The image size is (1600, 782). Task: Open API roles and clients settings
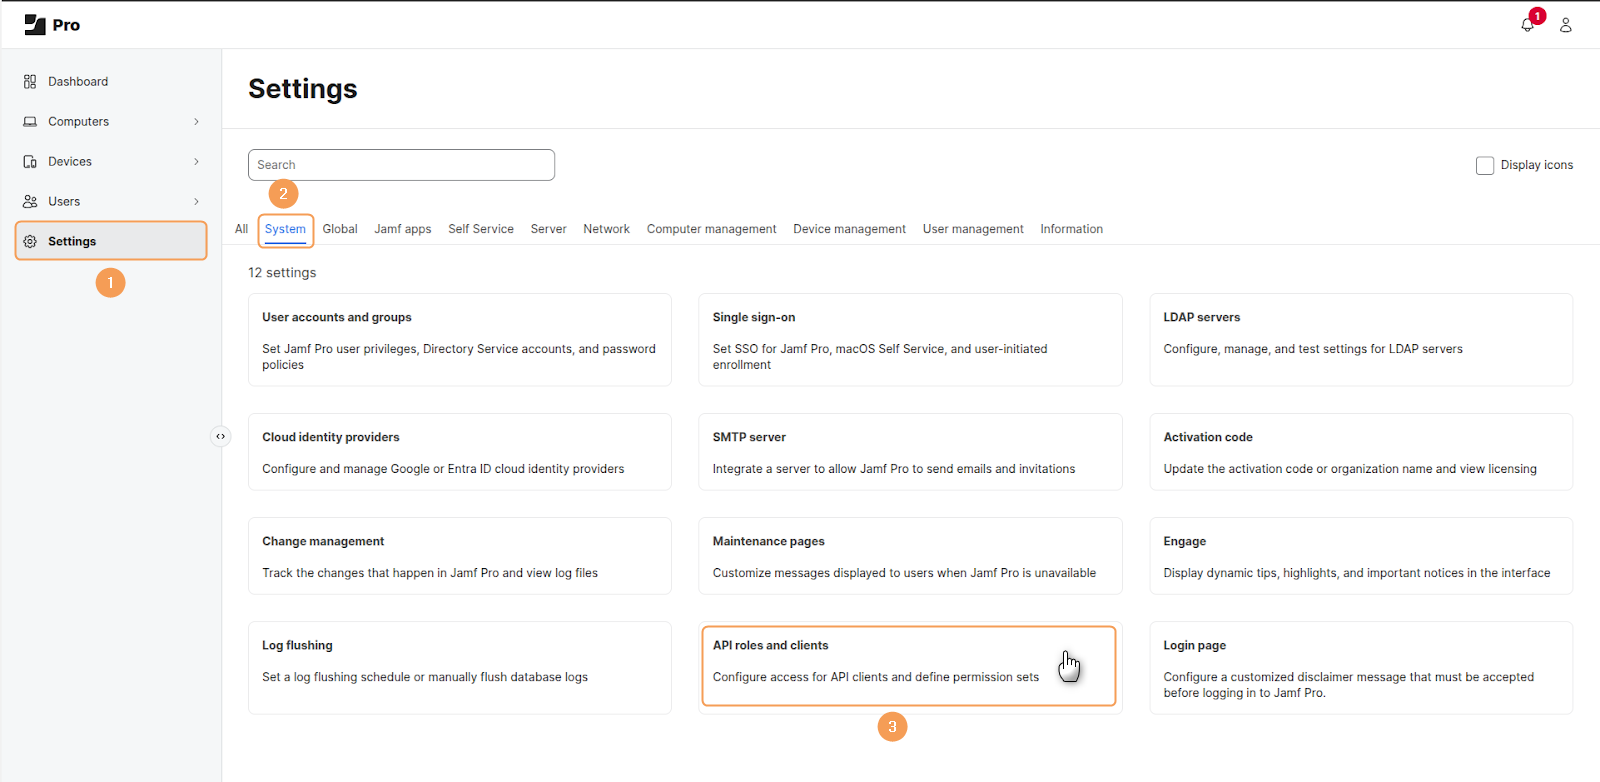tap(908, 666)
